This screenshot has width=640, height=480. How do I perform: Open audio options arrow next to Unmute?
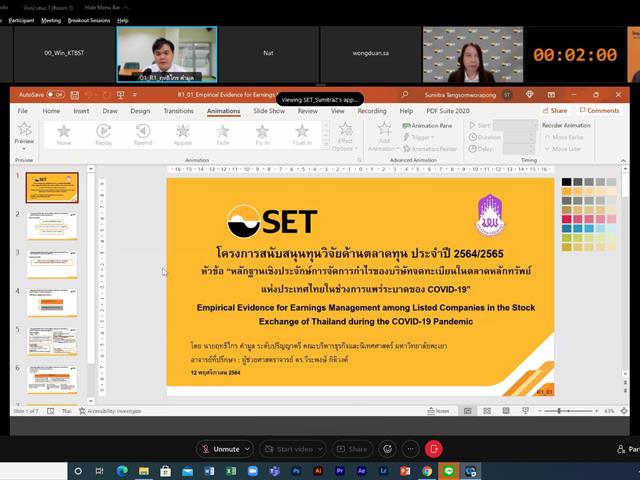coord(247,449)
